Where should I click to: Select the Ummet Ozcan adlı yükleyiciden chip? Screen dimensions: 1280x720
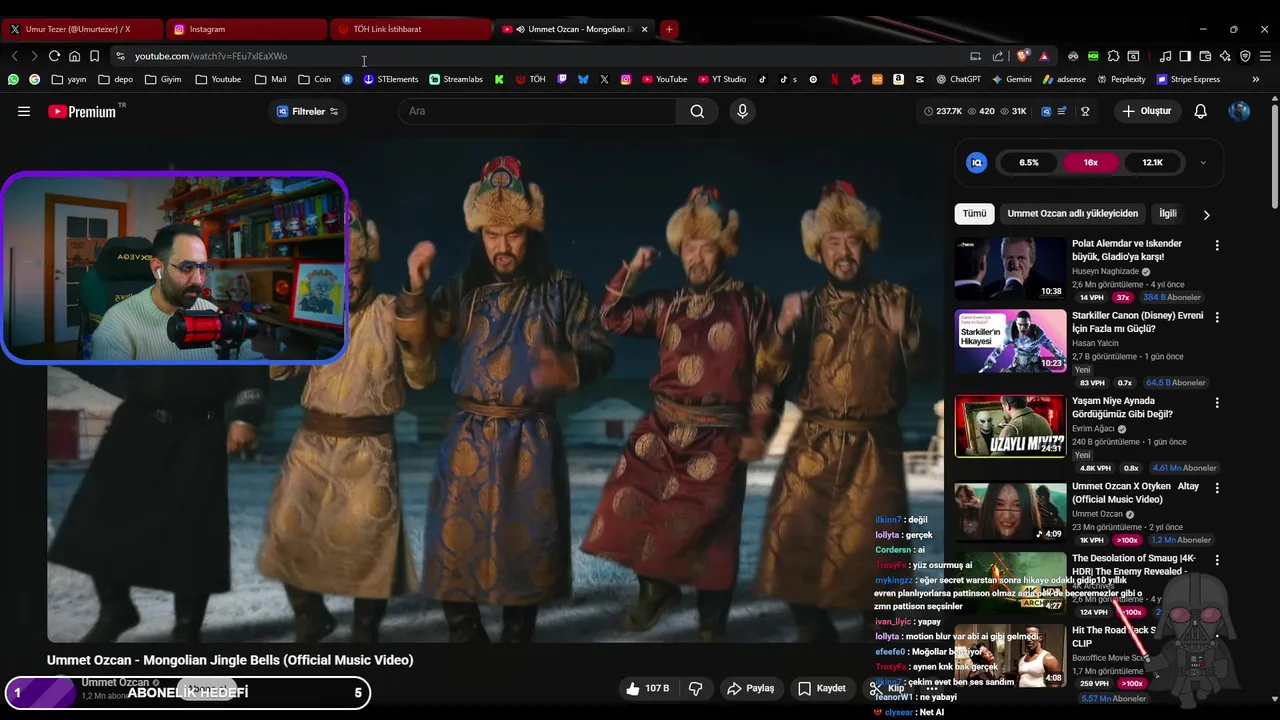(x=1072, y=213)
